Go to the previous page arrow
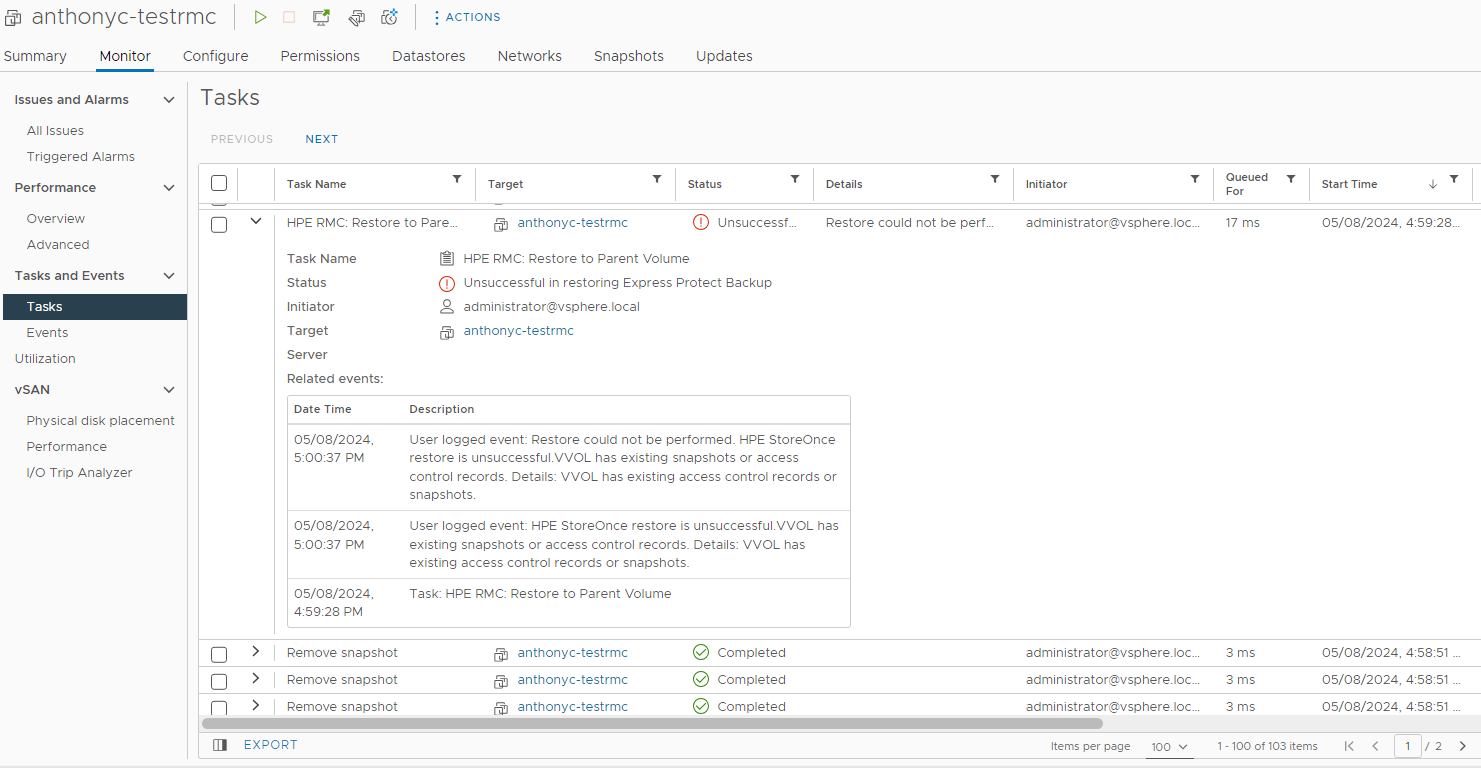This screenshot has height=768, width=1481. click(x=1376, y=746)
